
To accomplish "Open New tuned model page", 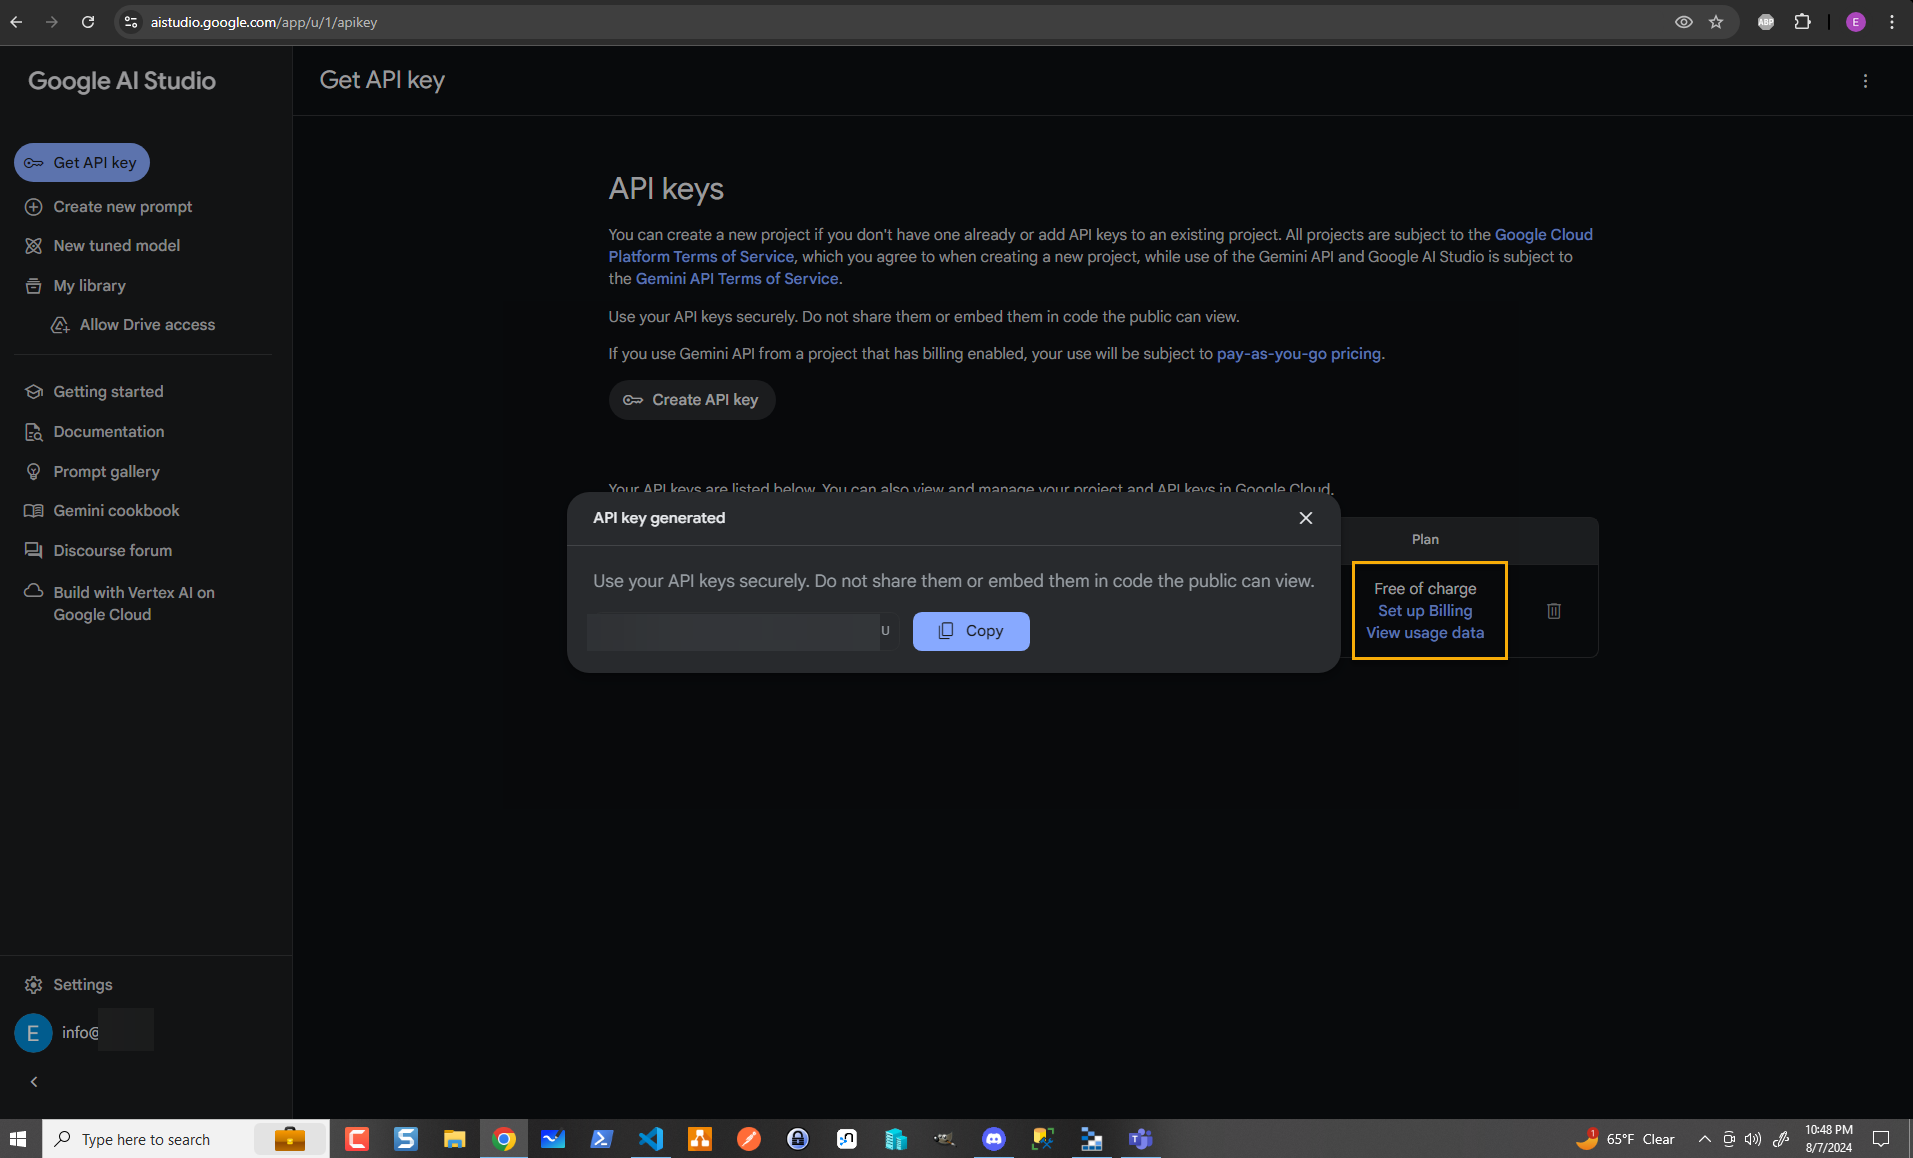I will coord(116,246).
